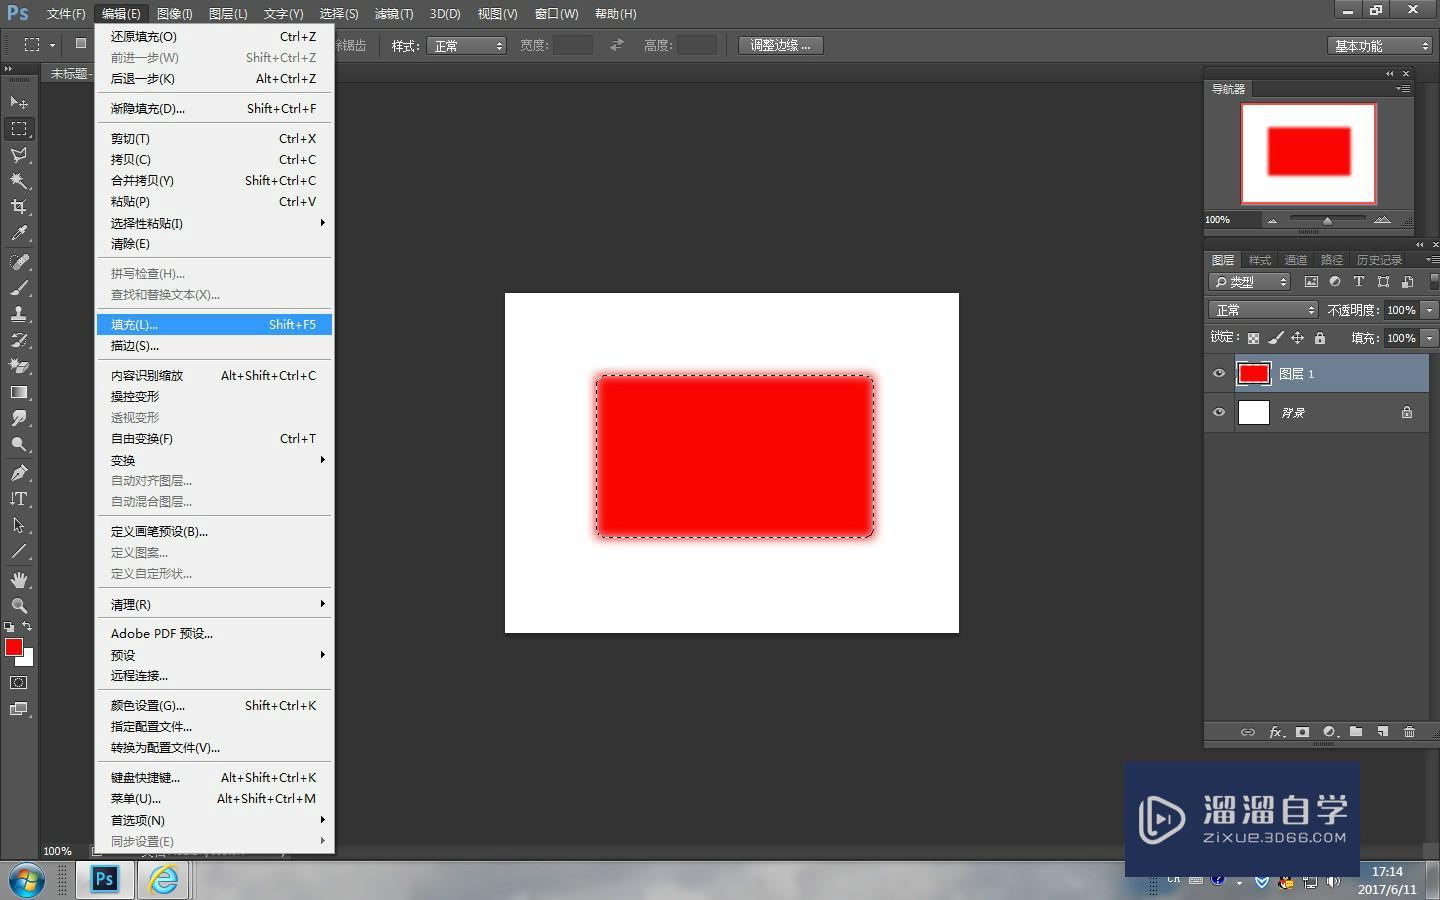The image size is (1440, 900).
Task: Add a layer mask
Action: click(x=1302, y=732)
